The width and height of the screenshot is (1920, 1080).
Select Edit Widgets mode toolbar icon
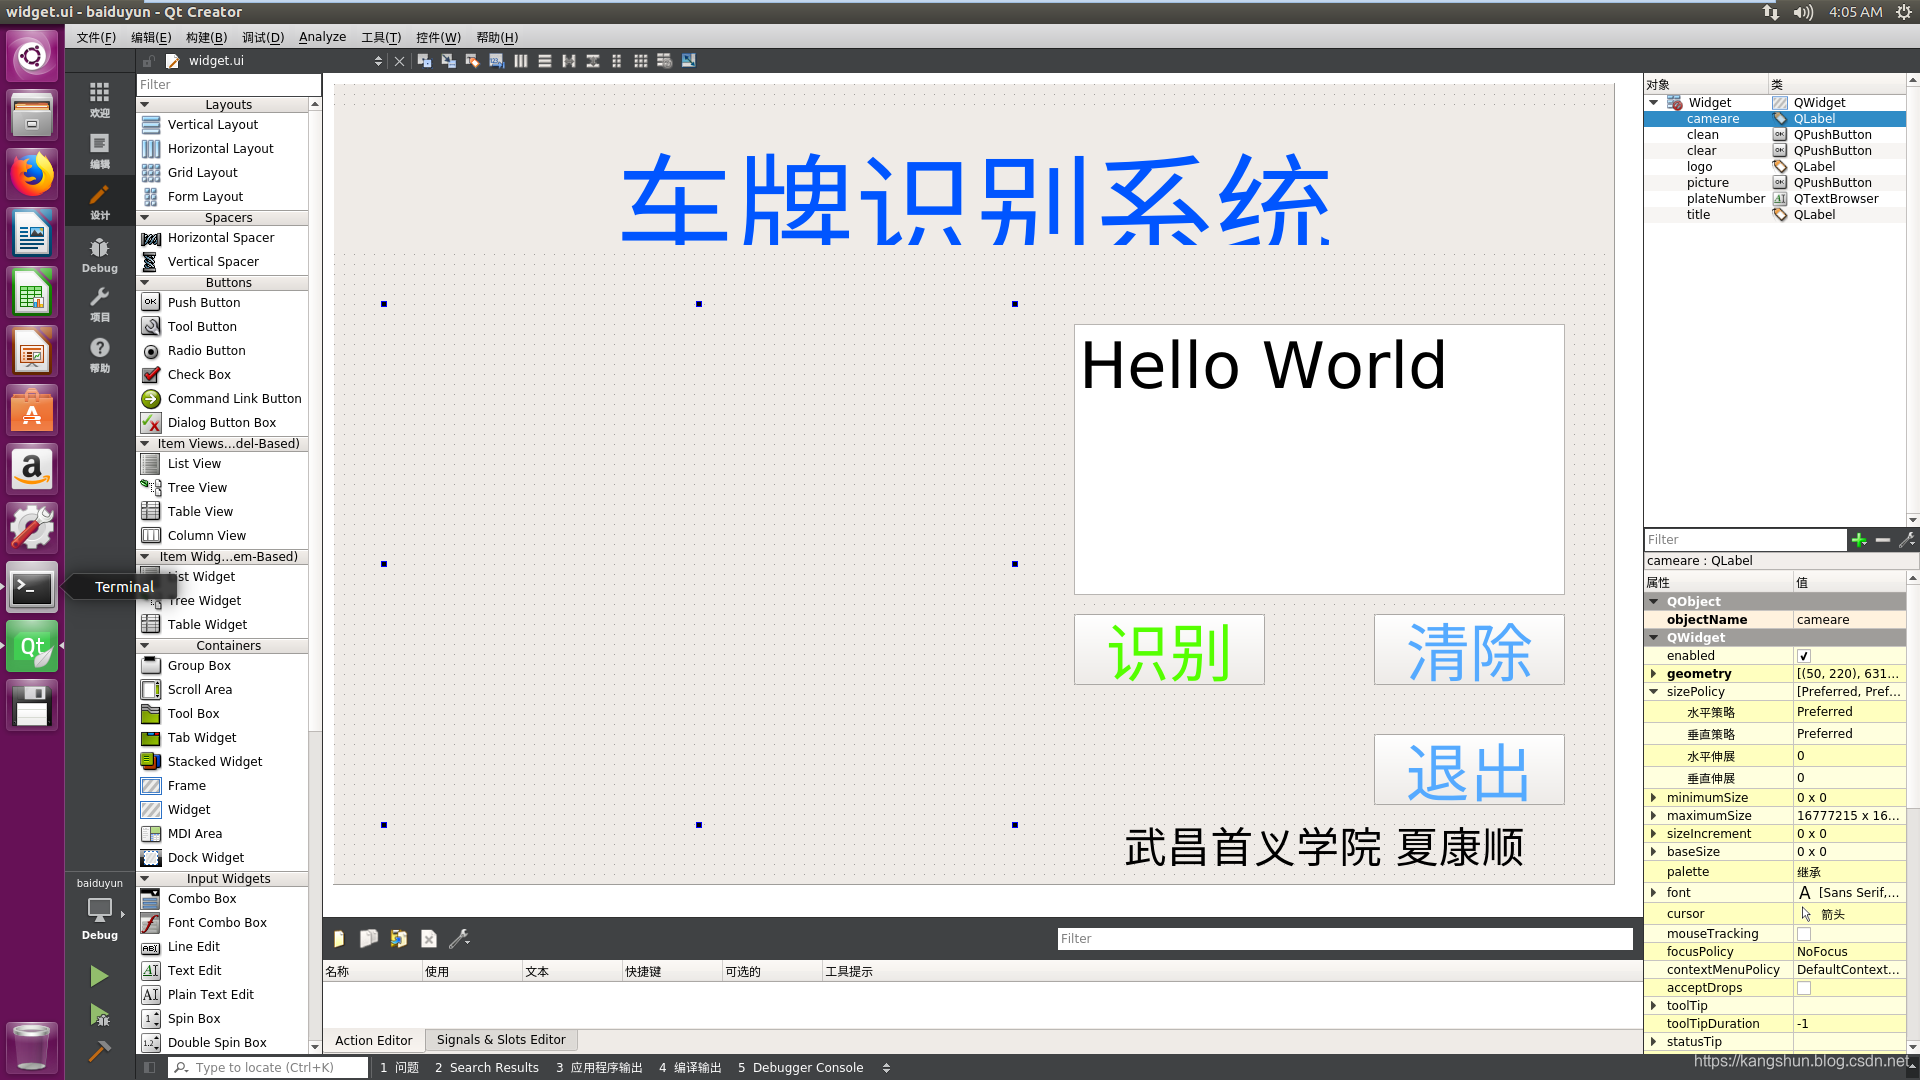pos(424,61)
